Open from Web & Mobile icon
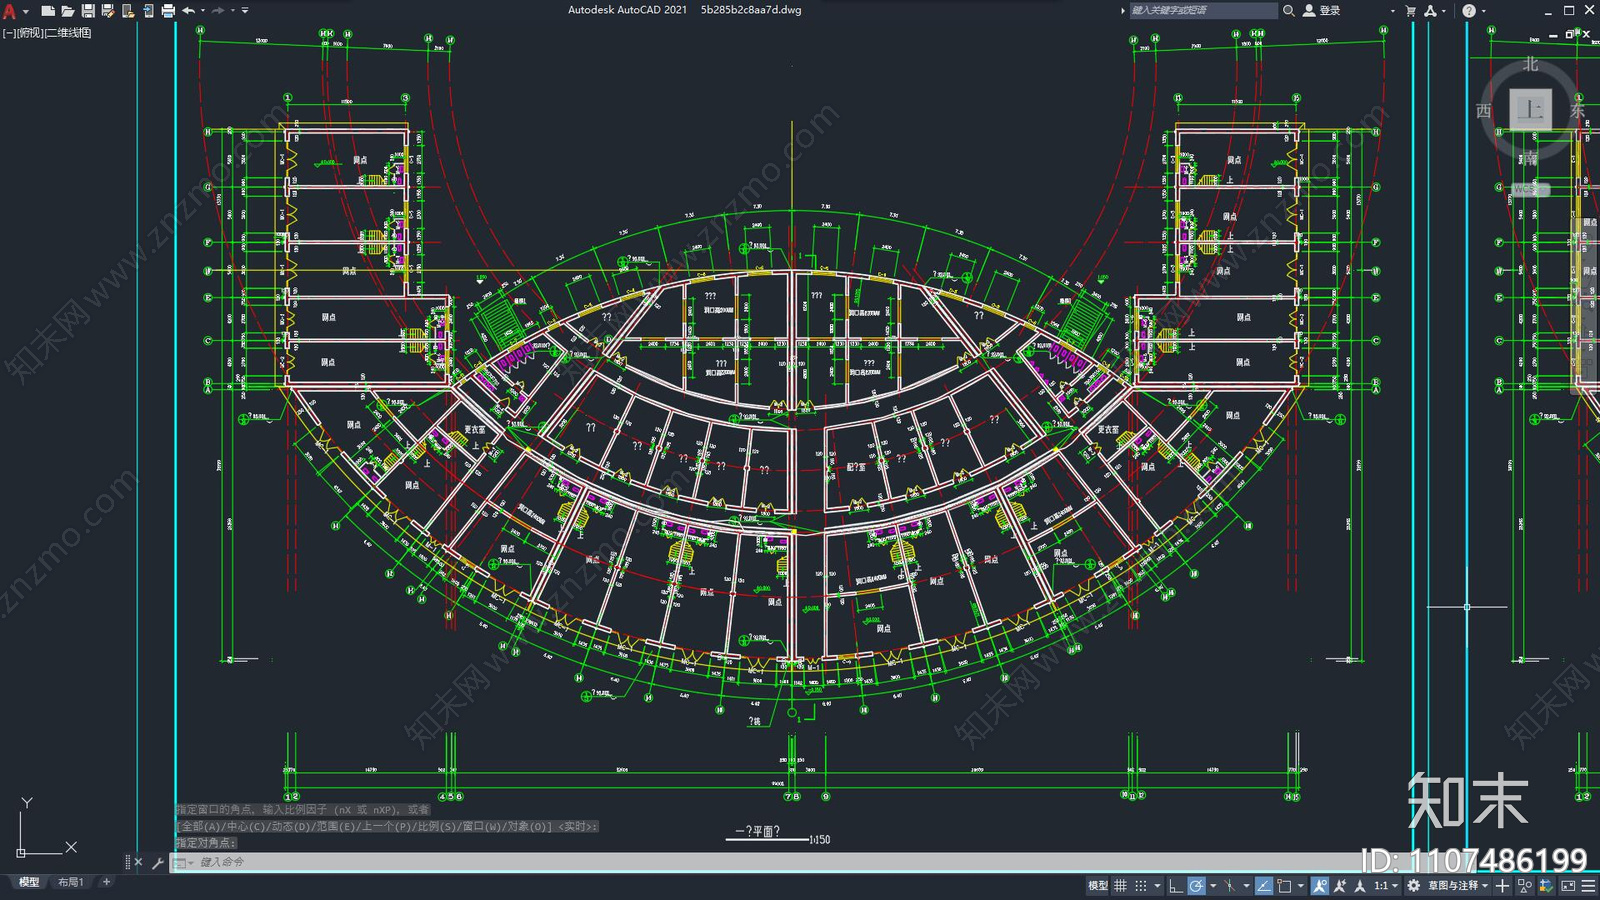The width and height of the screenshot is (1600, 900). tap(128, 11)
